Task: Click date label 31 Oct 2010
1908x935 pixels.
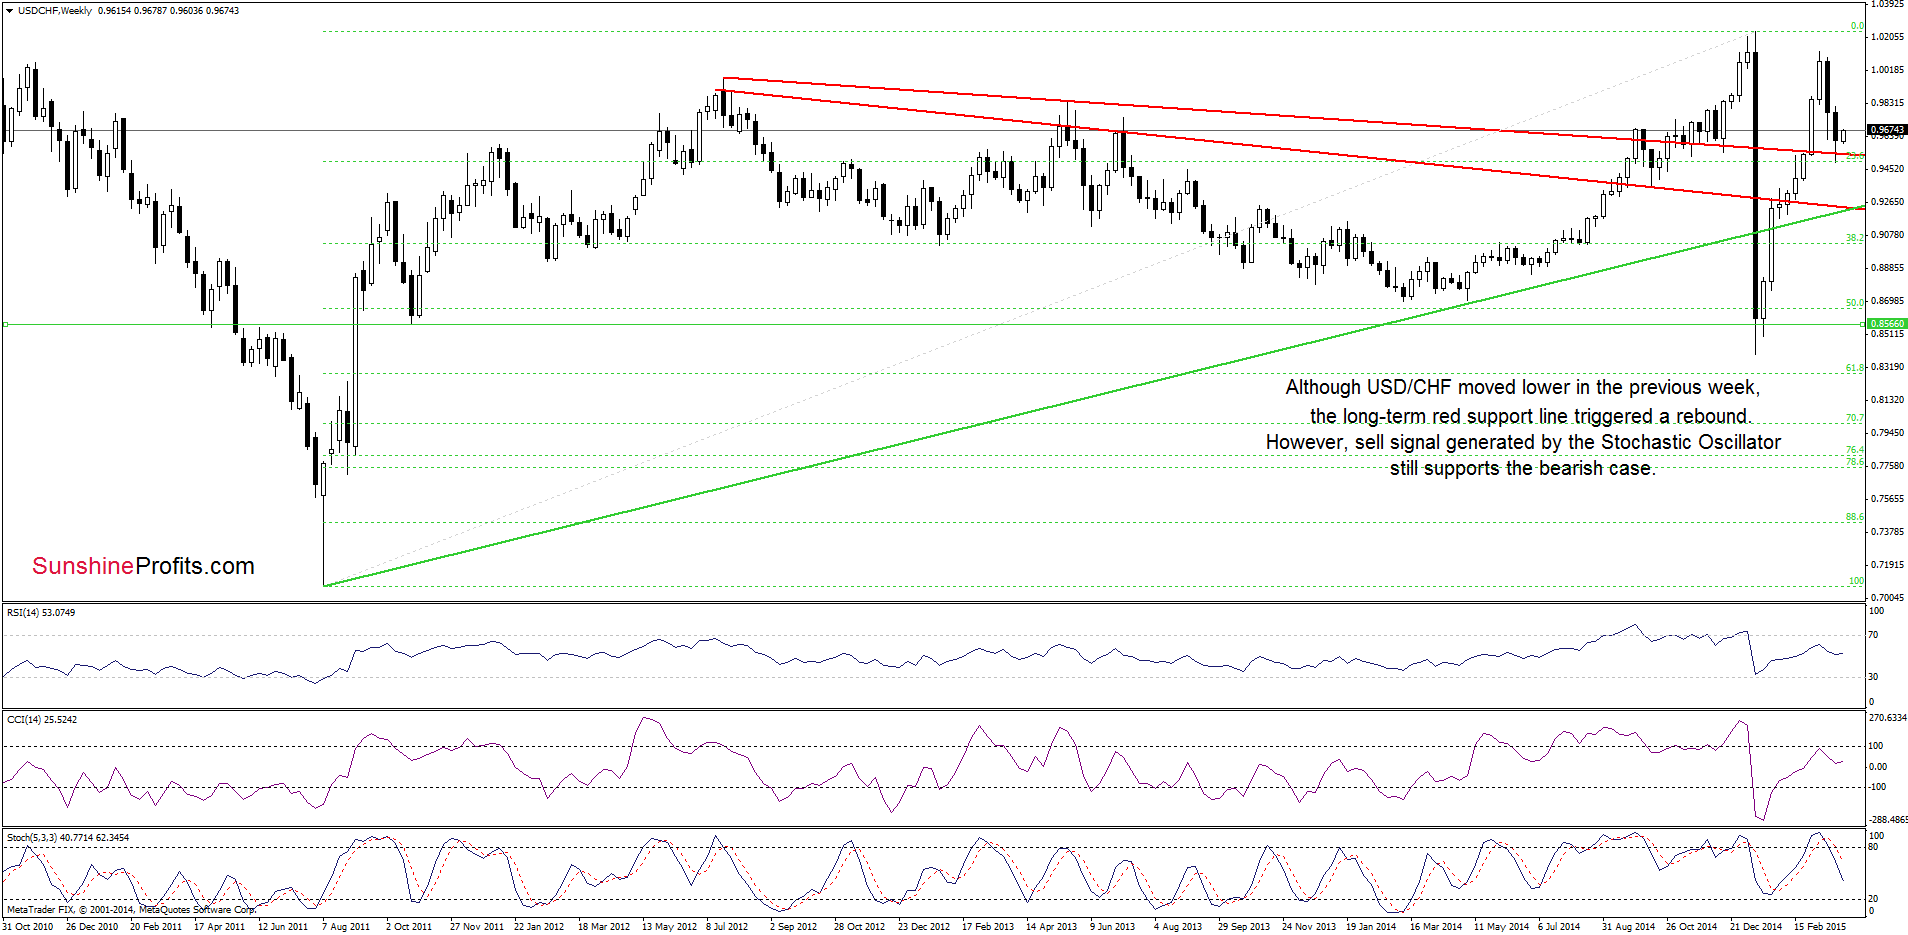Action: pos(28,927)
